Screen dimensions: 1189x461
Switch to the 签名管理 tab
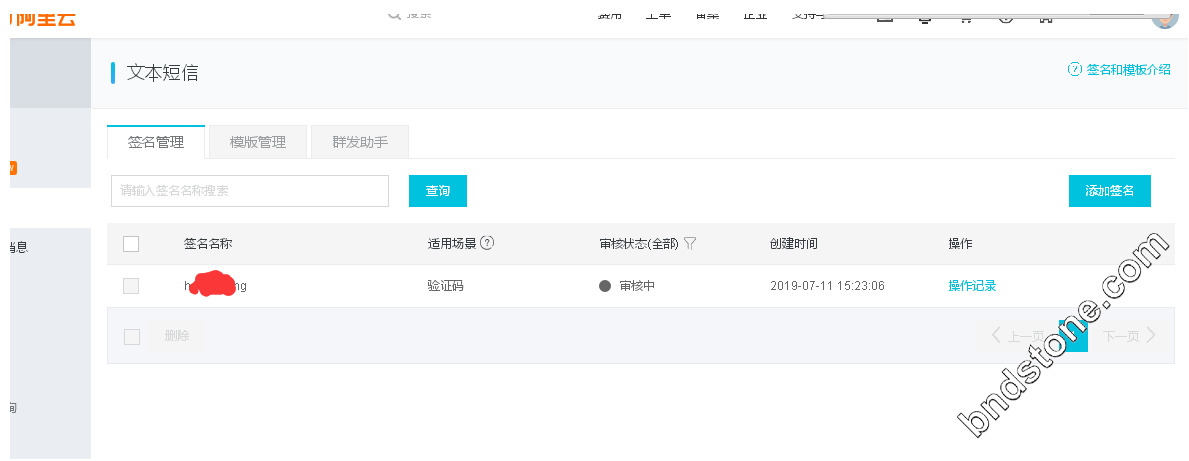point(156,142)
